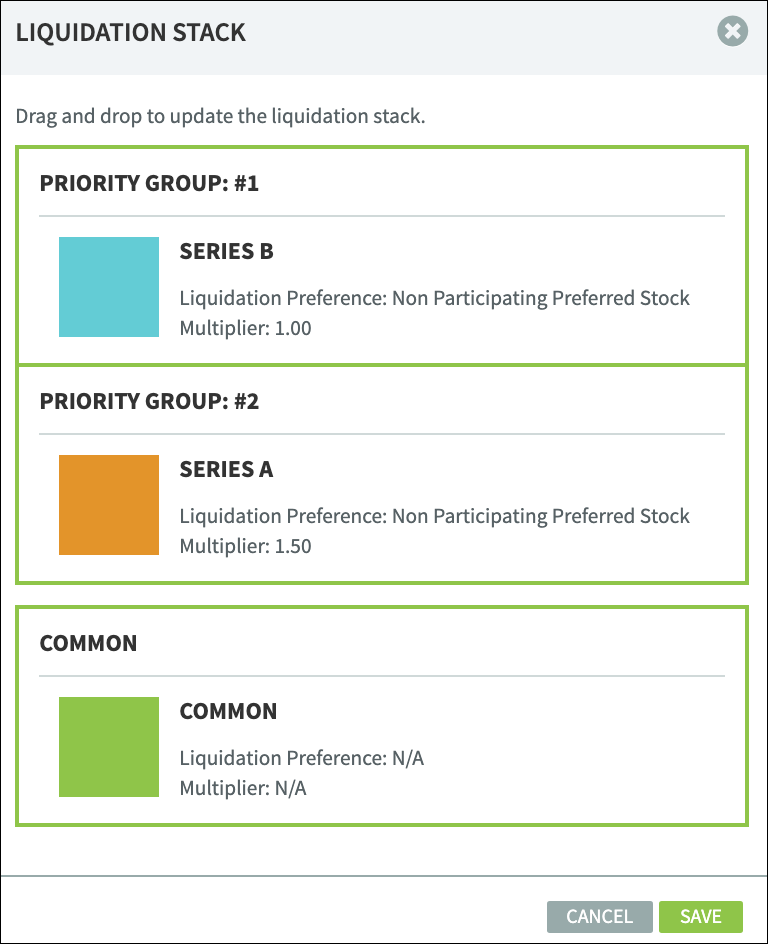Click the Series B title
The image size is (768, 944).
click(x=226, y=251)
